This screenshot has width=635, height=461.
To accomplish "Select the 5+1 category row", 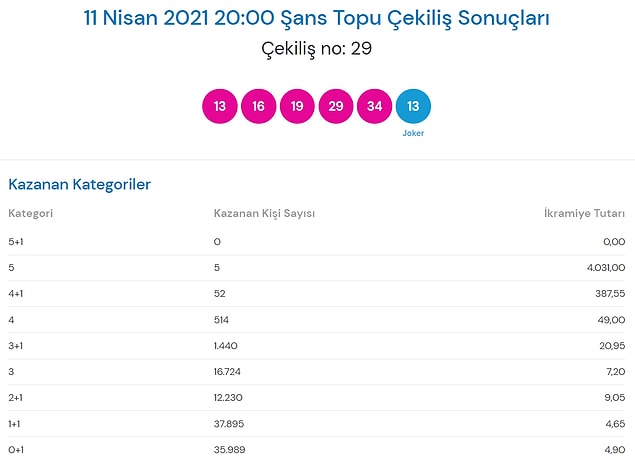I will [x=317, y=242].
